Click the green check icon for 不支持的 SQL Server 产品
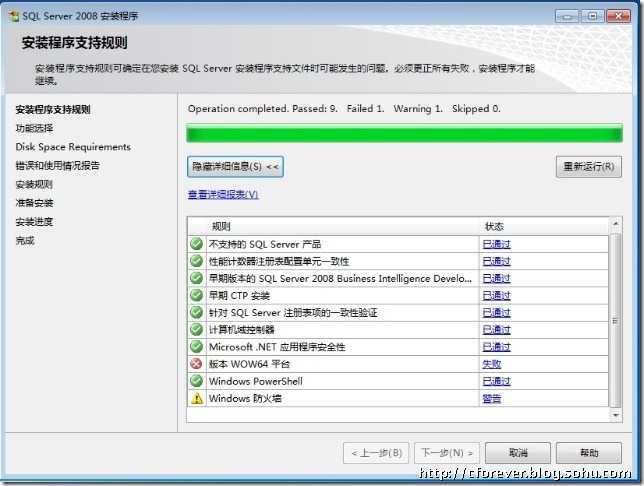 point(197,244)
